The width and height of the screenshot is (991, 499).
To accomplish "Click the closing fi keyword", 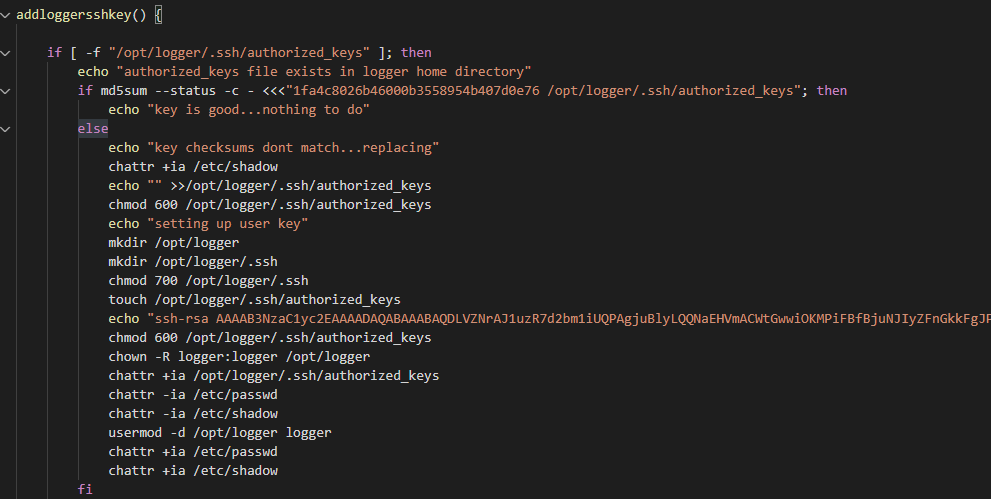I will (x=85, y=490).
